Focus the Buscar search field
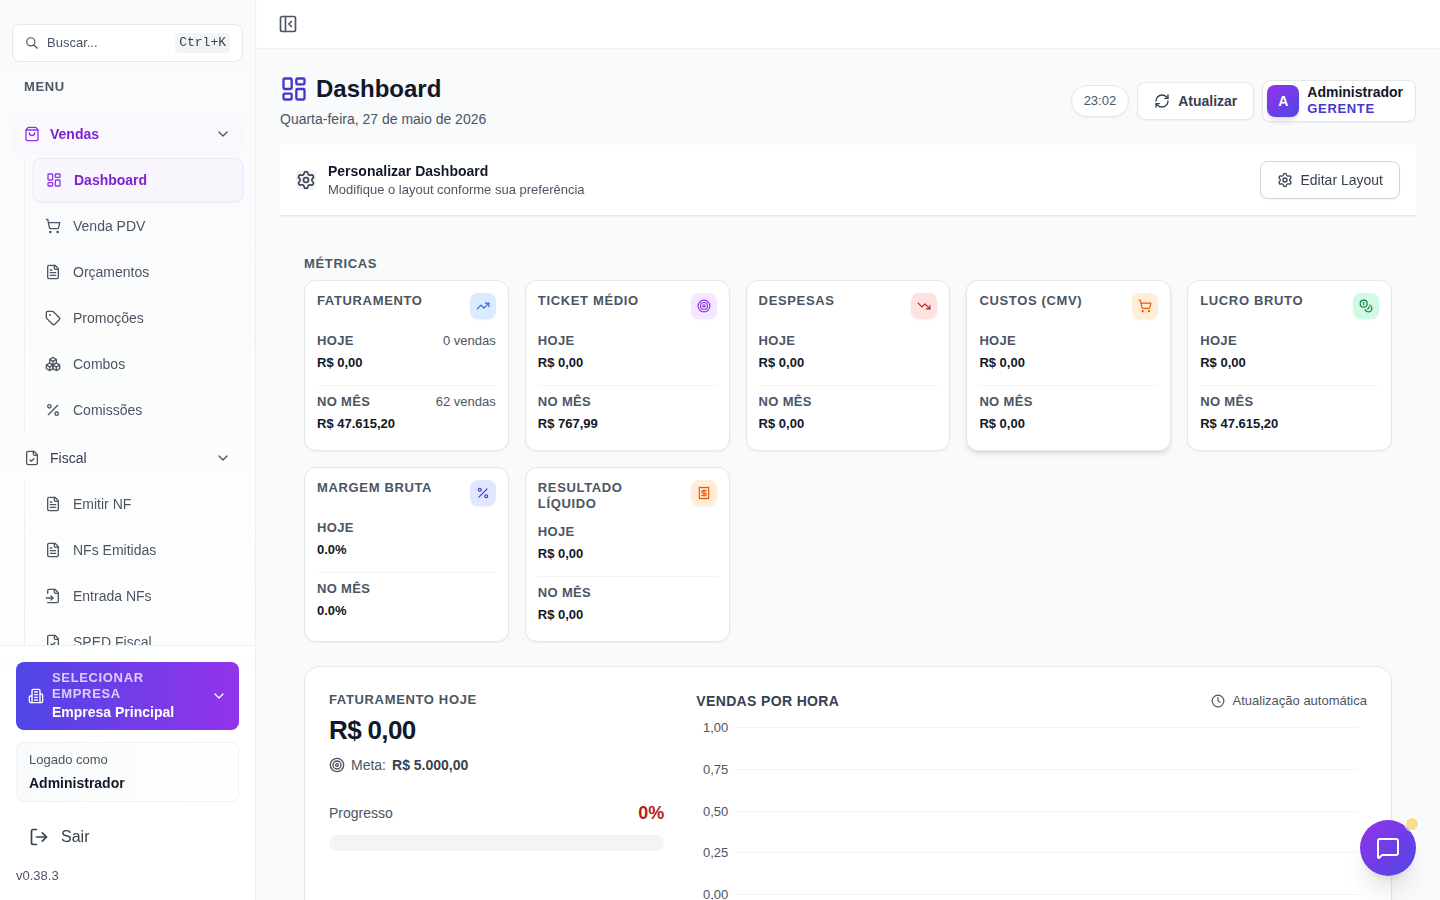The width and height of the screenshot is (1440, 900). point(127,43)
